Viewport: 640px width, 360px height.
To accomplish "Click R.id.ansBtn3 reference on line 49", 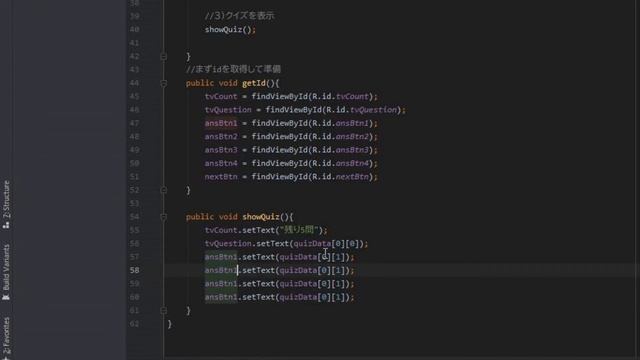I will tap(340, 150).
